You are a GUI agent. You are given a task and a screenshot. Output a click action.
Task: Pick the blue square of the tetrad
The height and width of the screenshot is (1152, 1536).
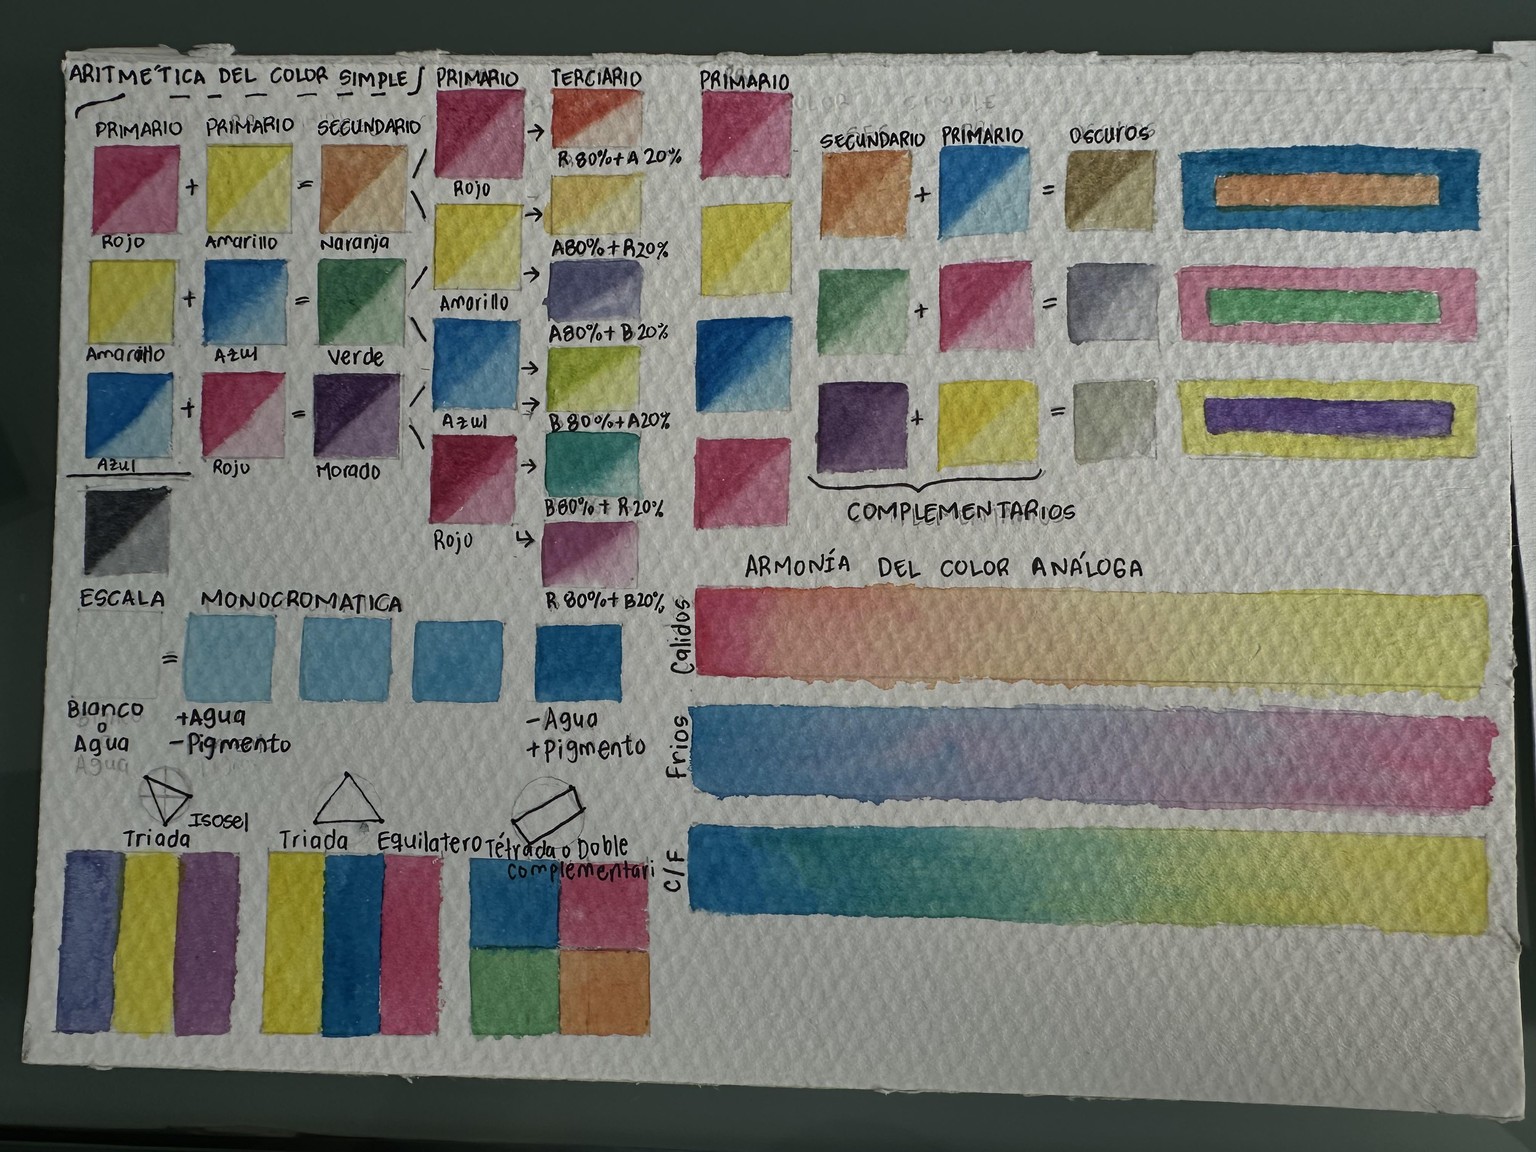pos(514,903)
